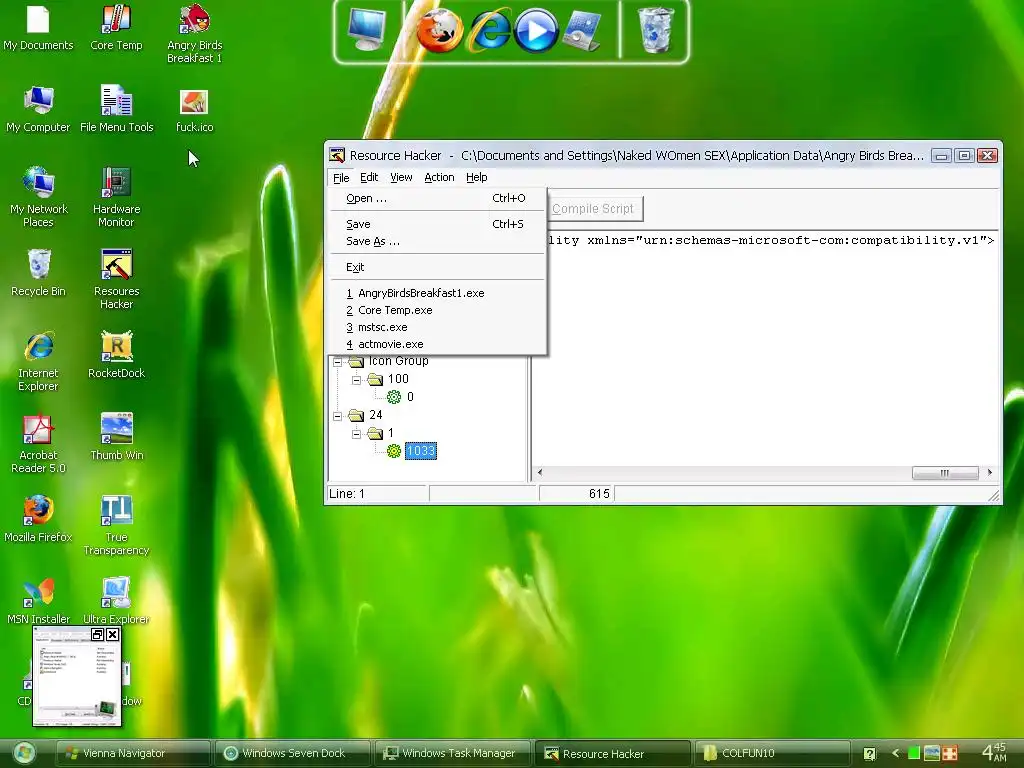Viewport: 1024px width, 768px height.
Task: Click the gear icon beside resource 0
Action: tap(394, 396)
